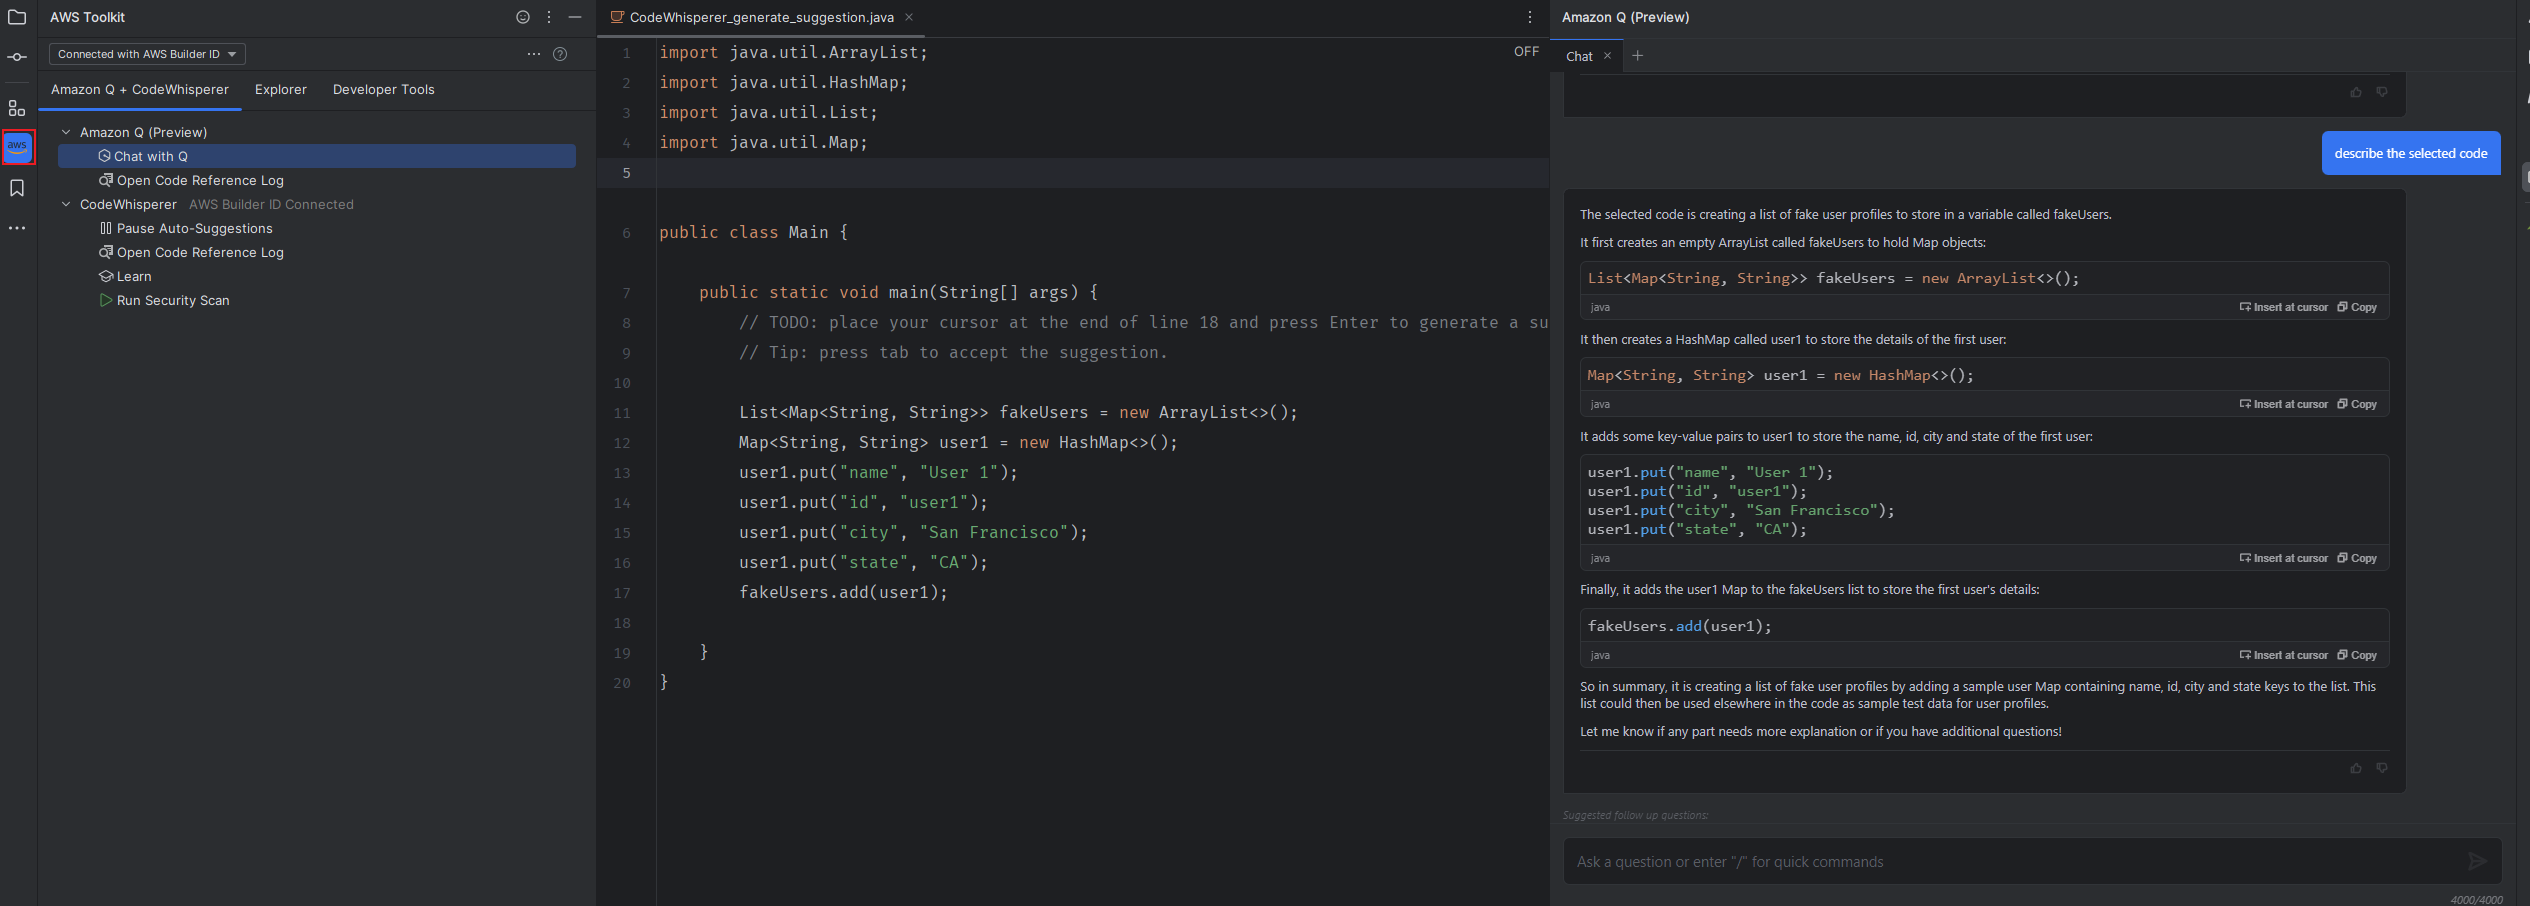Open AWS Toolkit panel options menu
The image size is (2530, 906).
point(549,17)
